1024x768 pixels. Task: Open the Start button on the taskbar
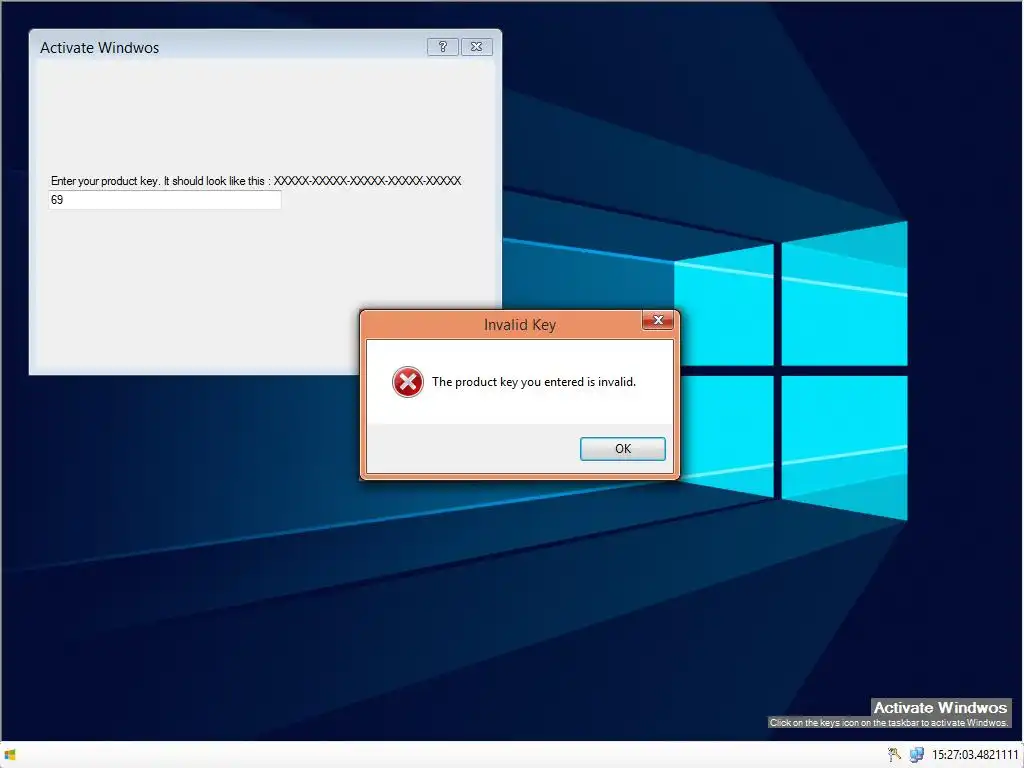click(x=10, y=755)
